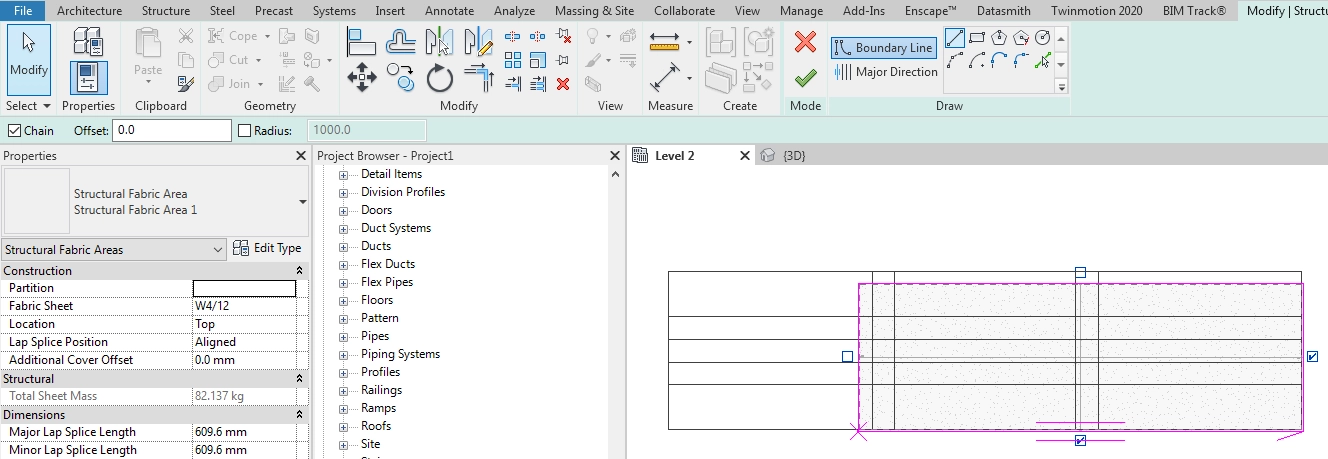Collapse the Dimensions properties group

299,415
